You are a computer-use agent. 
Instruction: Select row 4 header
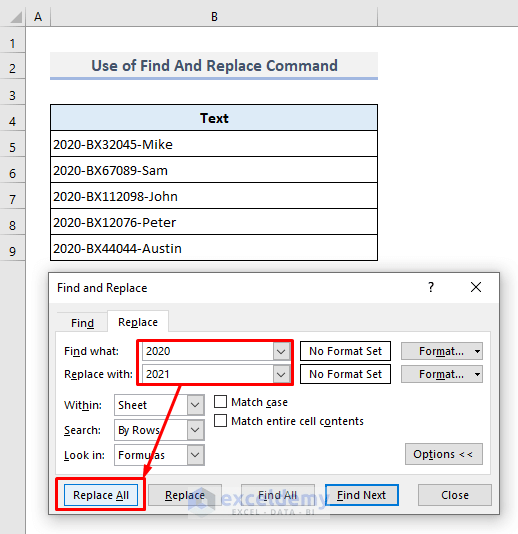click(x=13, y=118)
